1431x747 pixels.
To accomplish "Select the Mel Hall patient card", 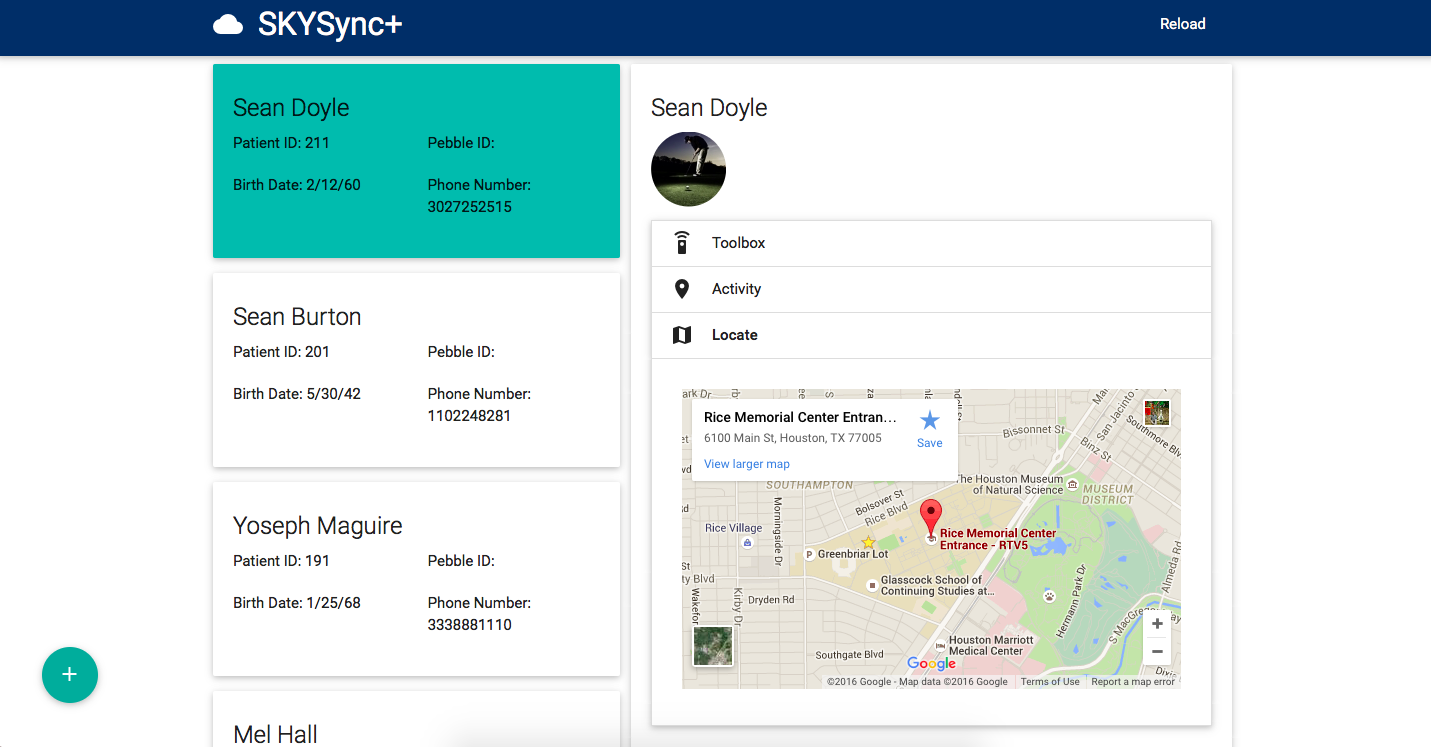I will pos(416,719).
